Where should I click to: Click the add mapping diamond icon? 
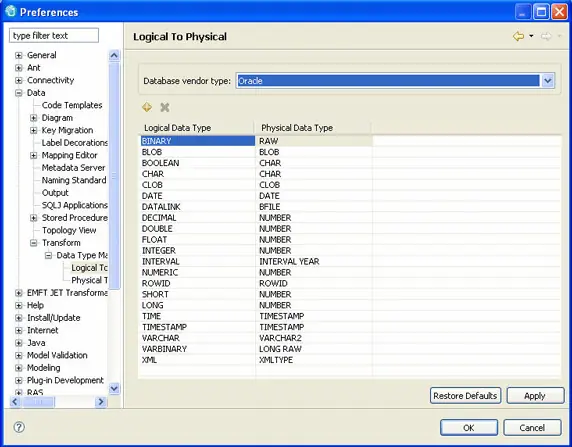click(x=147, y=107)
